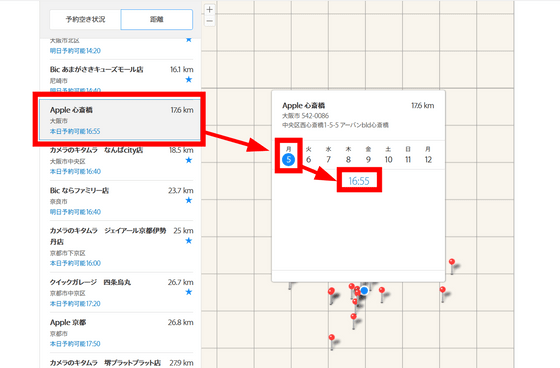Viewport: 560px width, 368px height.
Task: Click 本日予約可能 16:00 availability link
Action: [x=75, y=263]
